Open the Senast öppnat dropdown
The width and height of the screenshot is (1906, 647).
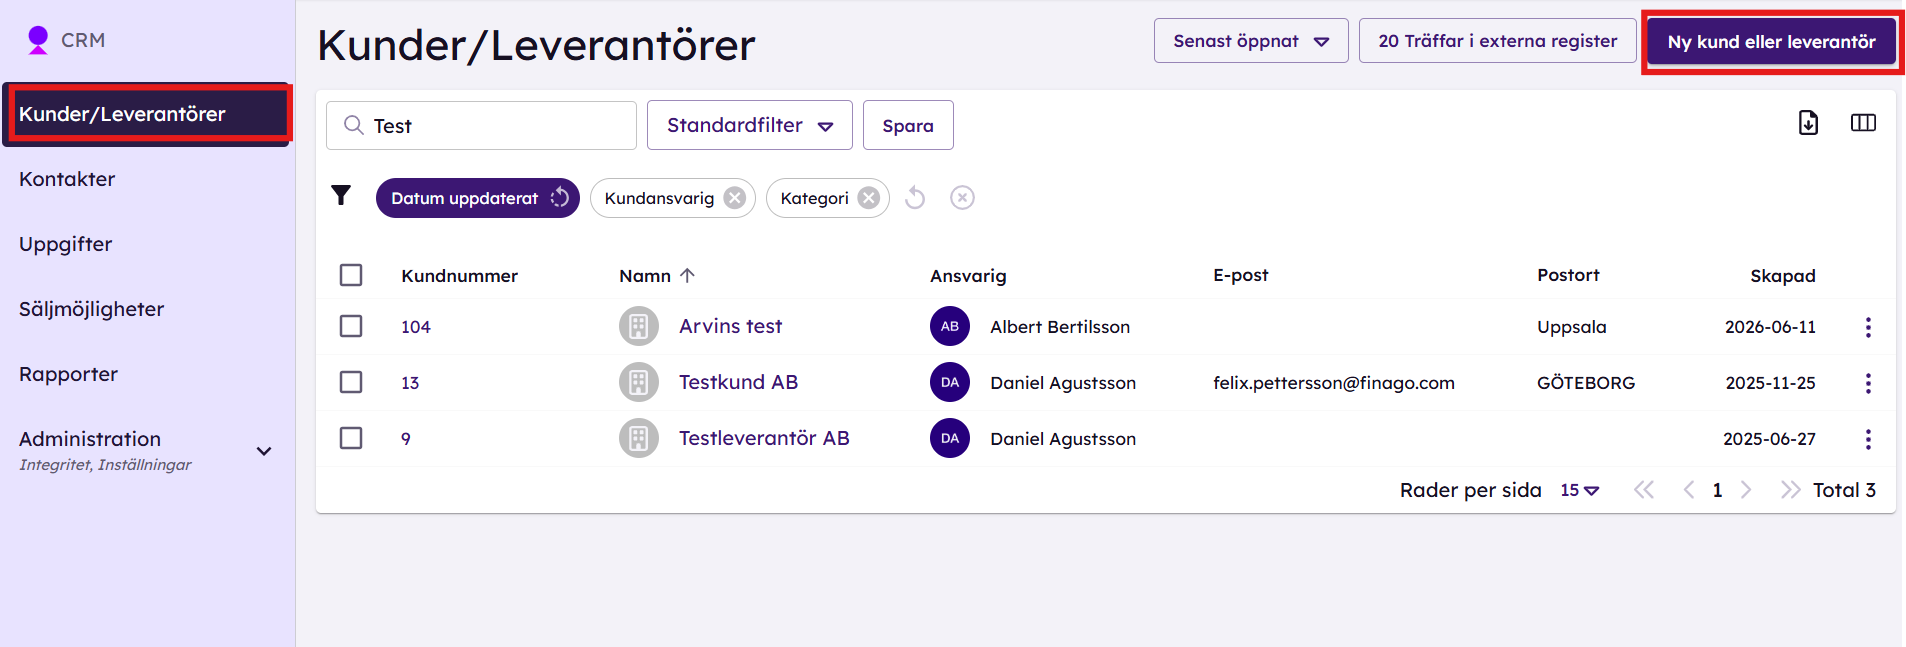coord(1251,41)
